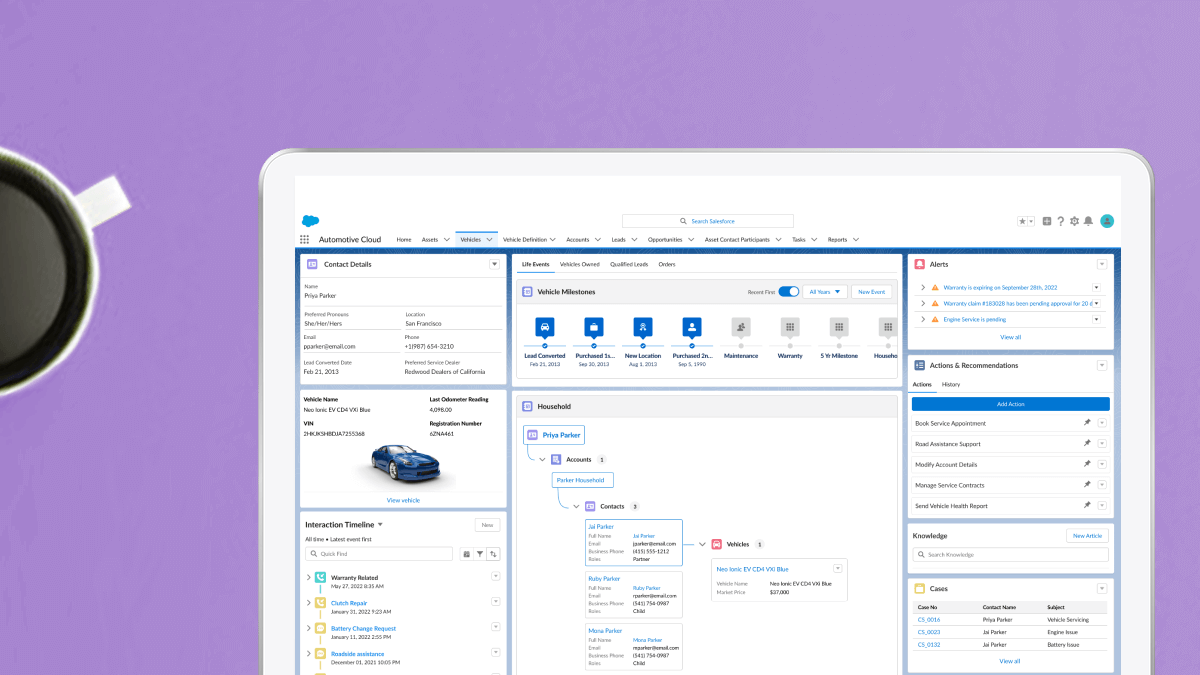Click the help question mark icon

coord(1060,221)
